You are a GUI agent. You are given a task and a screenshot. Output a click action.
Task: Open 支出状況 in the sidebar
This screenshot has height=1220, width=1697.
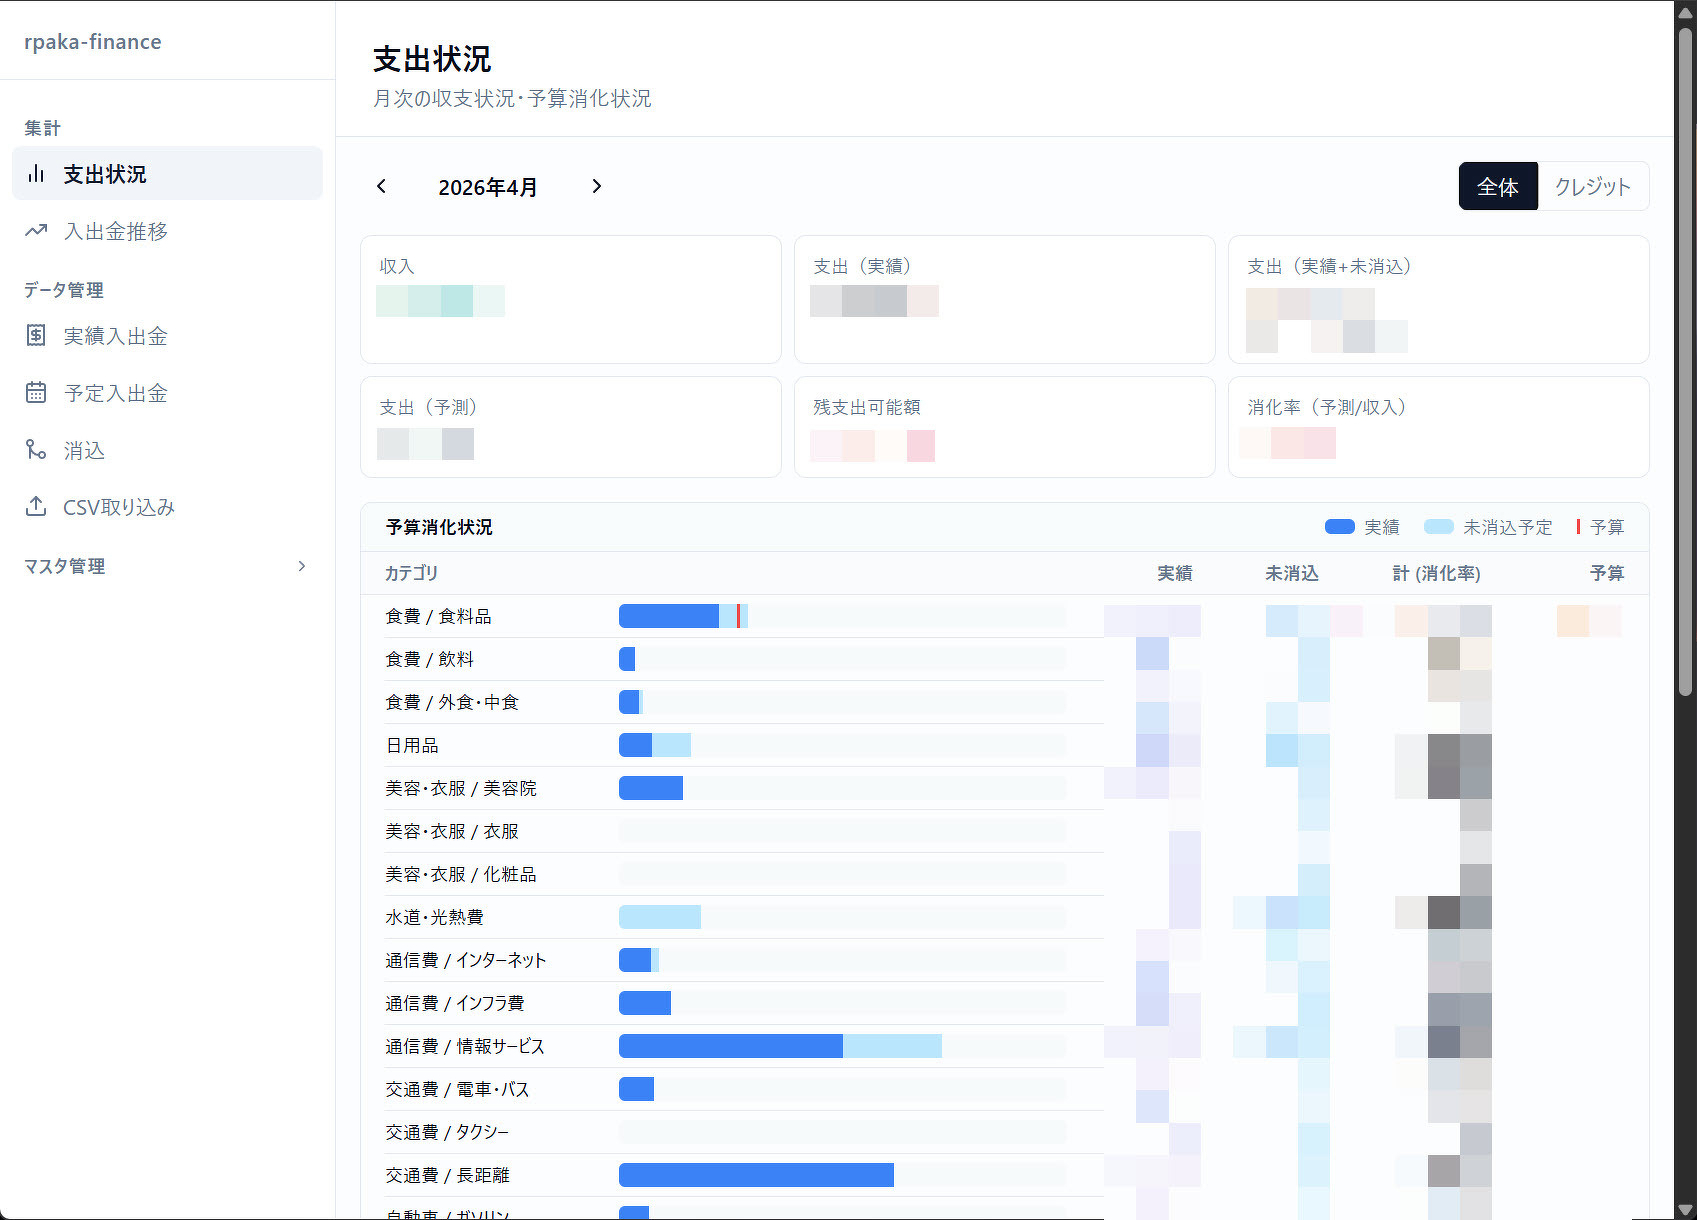click(x=167, y=174)
